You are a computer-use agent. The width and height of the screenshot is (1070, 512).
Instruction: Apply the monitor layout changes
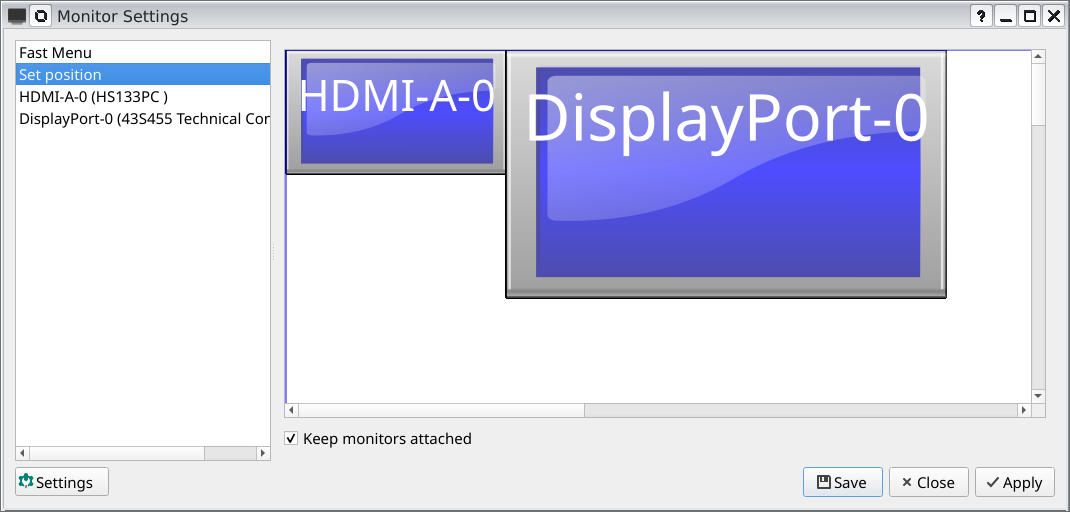(x=1015, y=482)
